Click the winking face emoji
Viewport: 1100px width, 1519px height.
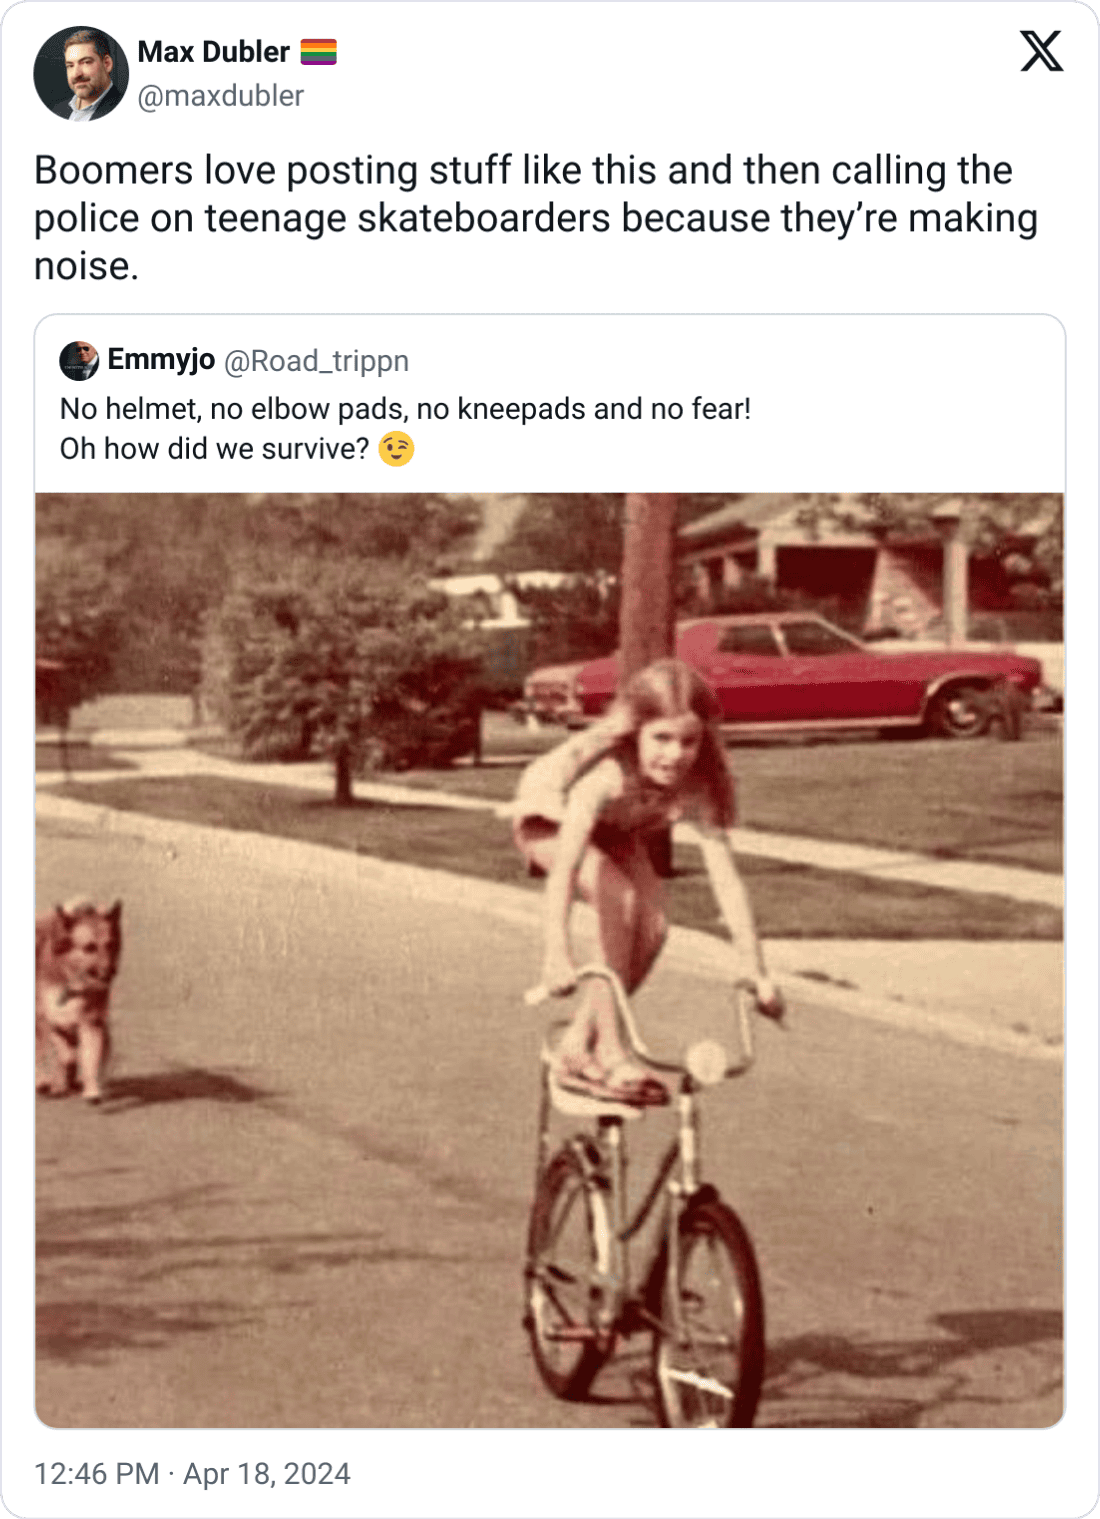tap(396, 449)
